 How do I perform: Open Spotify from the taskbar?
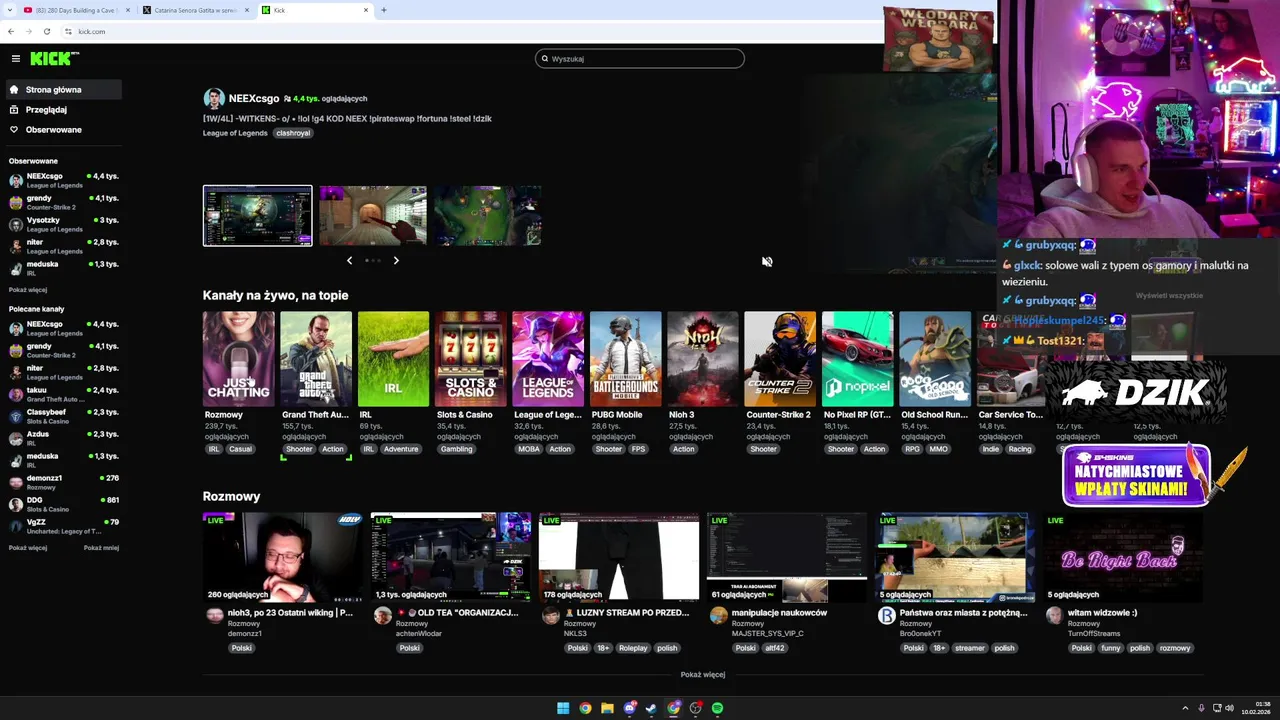click(x=718, y=708)
